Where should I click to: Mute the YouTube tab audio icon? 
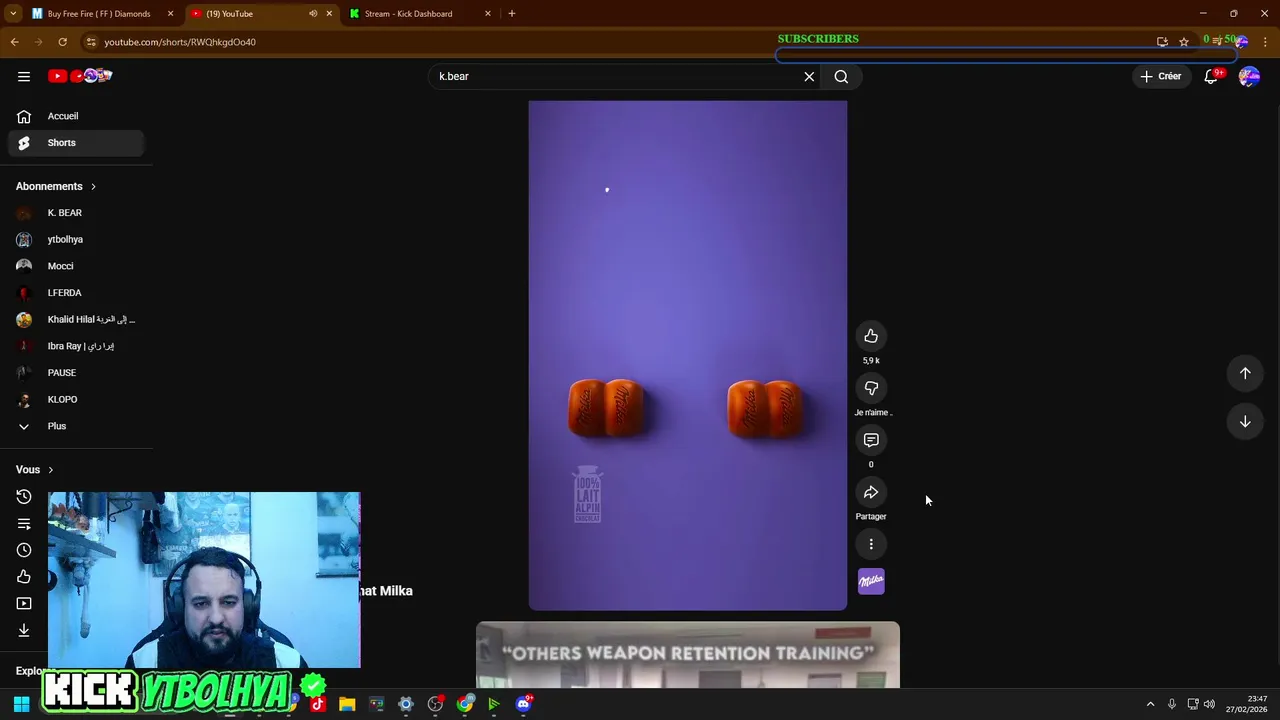(x=313, y=14)
